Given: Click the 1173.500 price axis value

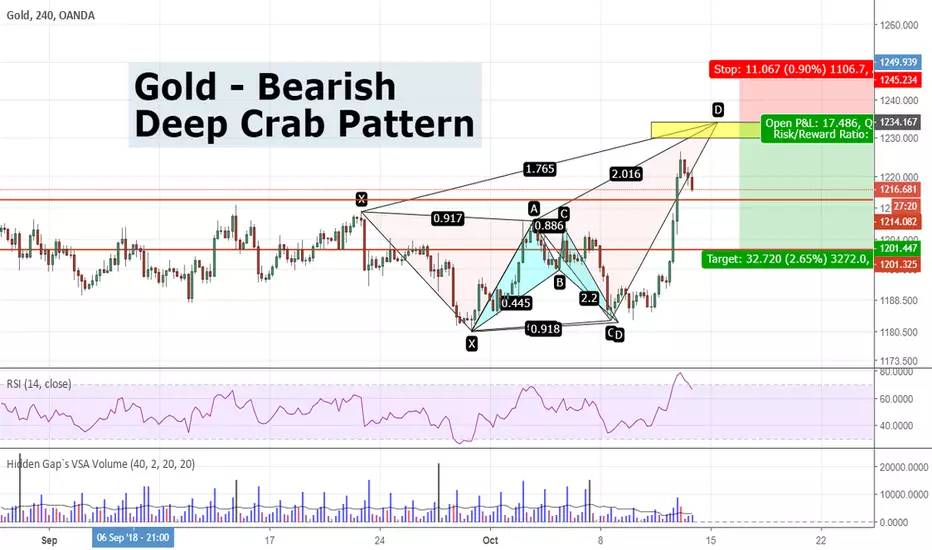Looking at the screenshot, I should tap(899, 361).
